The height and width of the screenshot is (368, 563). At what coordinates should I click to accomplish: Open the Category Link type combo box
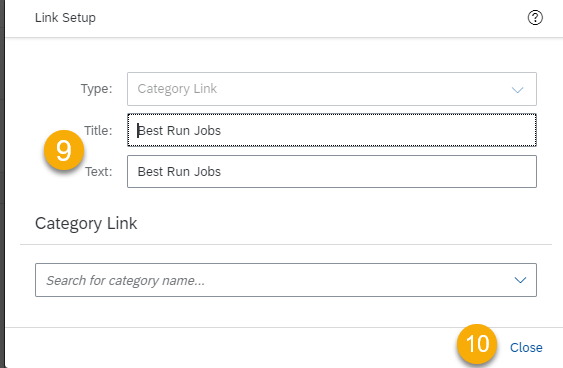coord(332,89)
